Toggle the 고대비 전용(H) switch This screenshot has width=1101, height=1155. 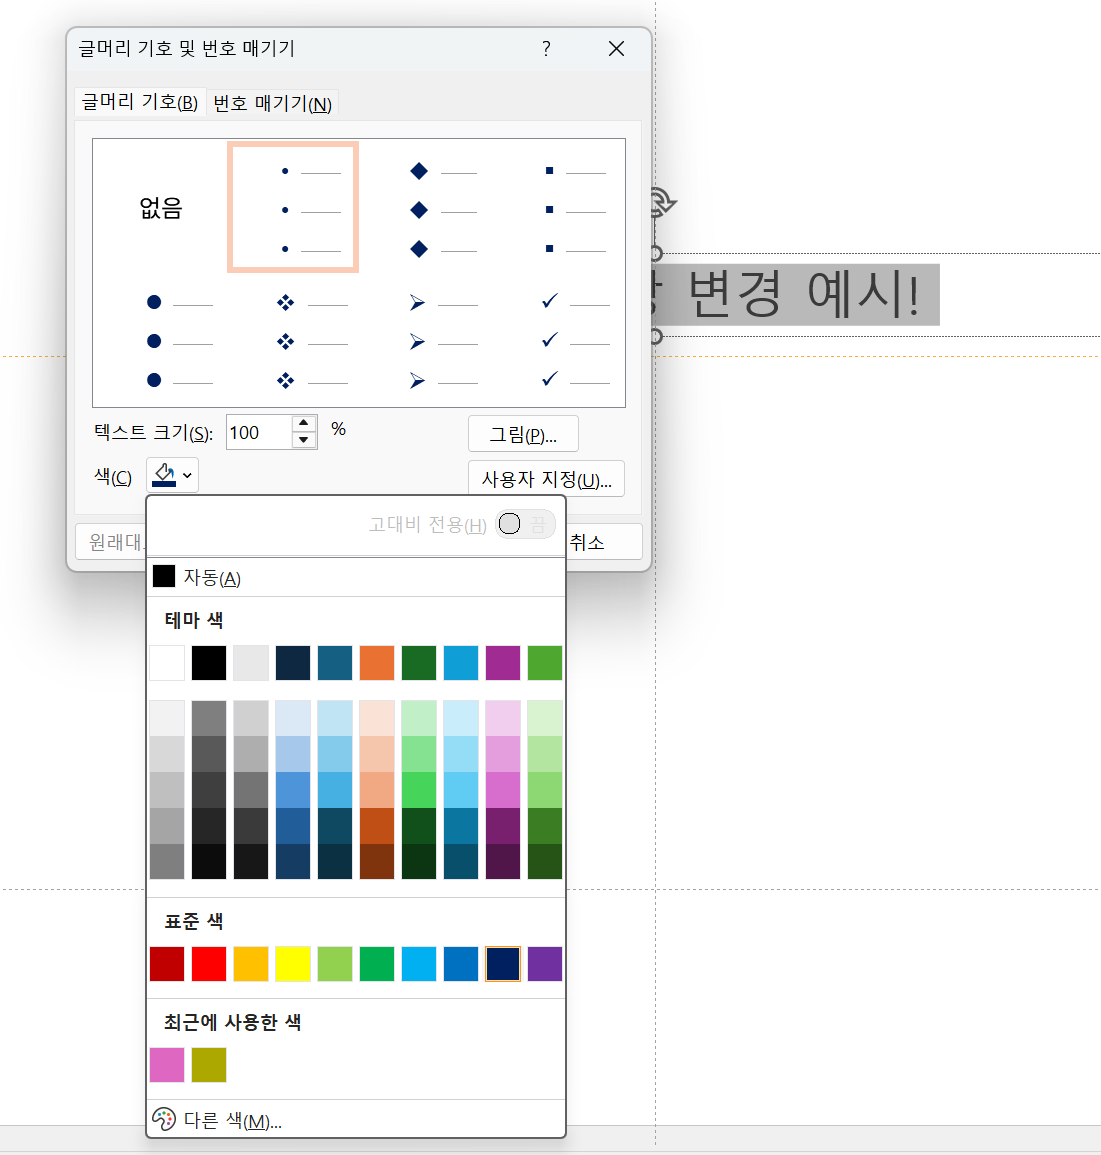524,524
